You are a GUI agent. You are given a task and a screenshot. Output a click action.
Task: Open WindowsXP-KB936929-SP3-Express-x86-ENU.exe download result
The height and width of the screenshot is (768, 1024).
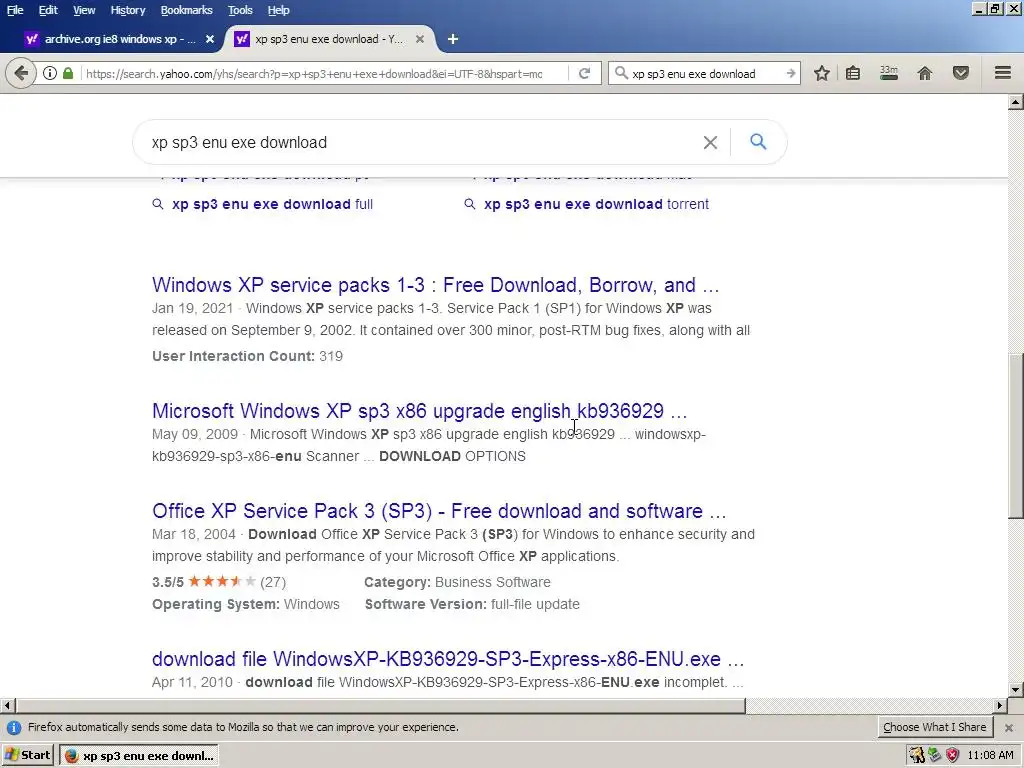448,659
